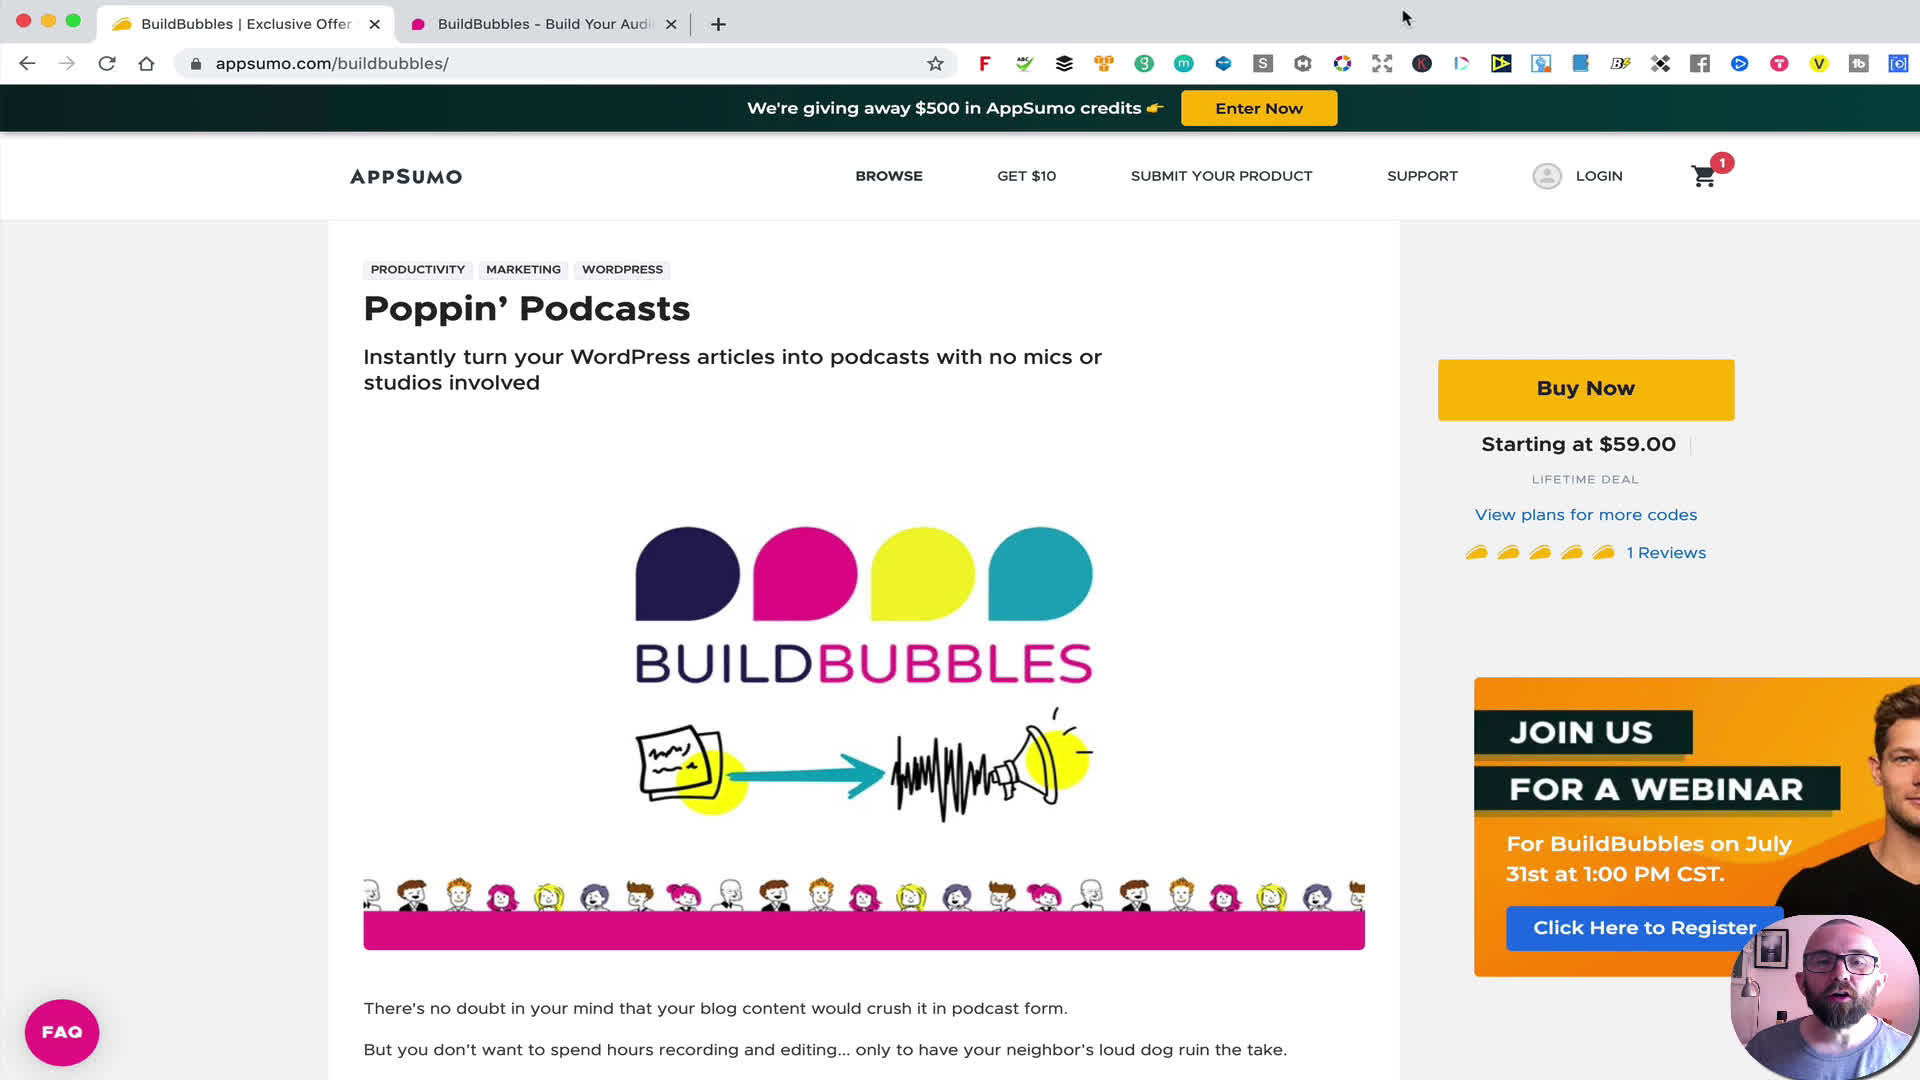Image resolution: width=1920 pixels, height=1080 pixels.
Task: Click the WORDPRESS category tag
Action: pyautogui.click(x=622, y=269)
